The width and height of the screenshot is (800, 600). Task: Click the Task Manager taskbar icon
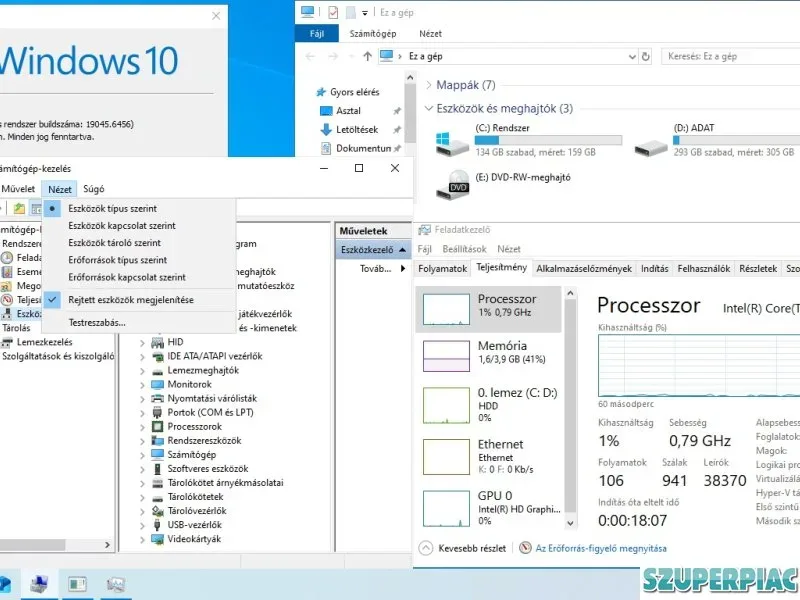[116, 584]
